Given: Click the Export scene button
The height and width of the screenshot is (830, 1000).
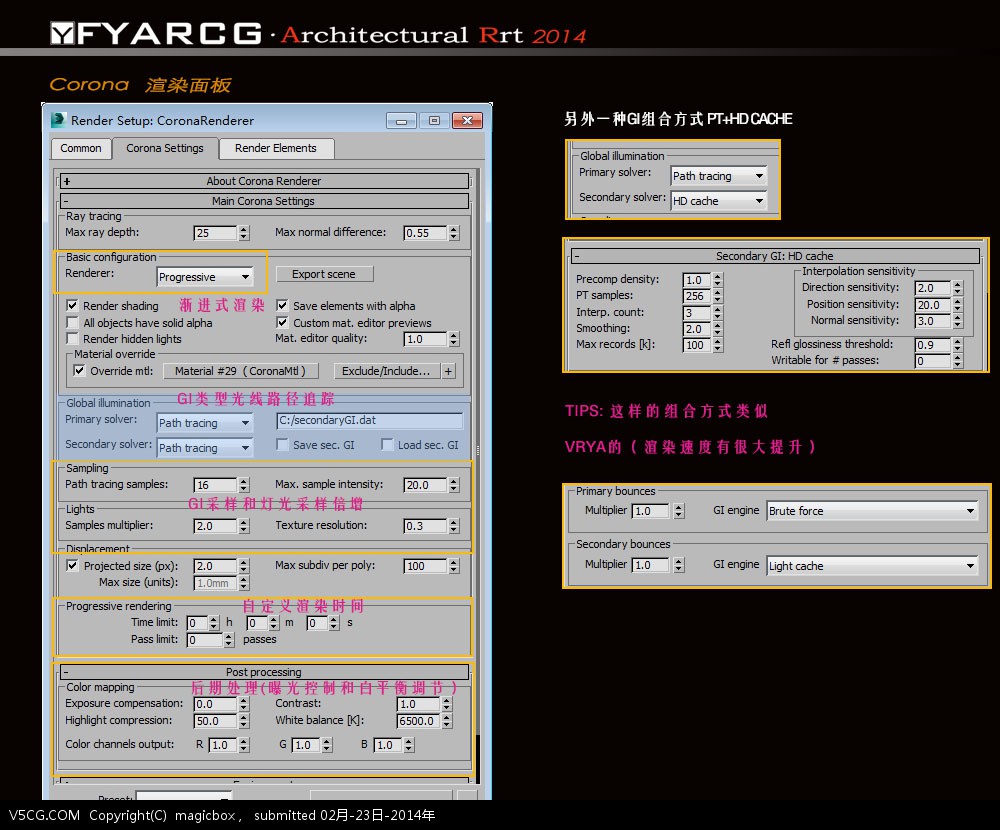Looking at the screenshot, I should 324,274.
